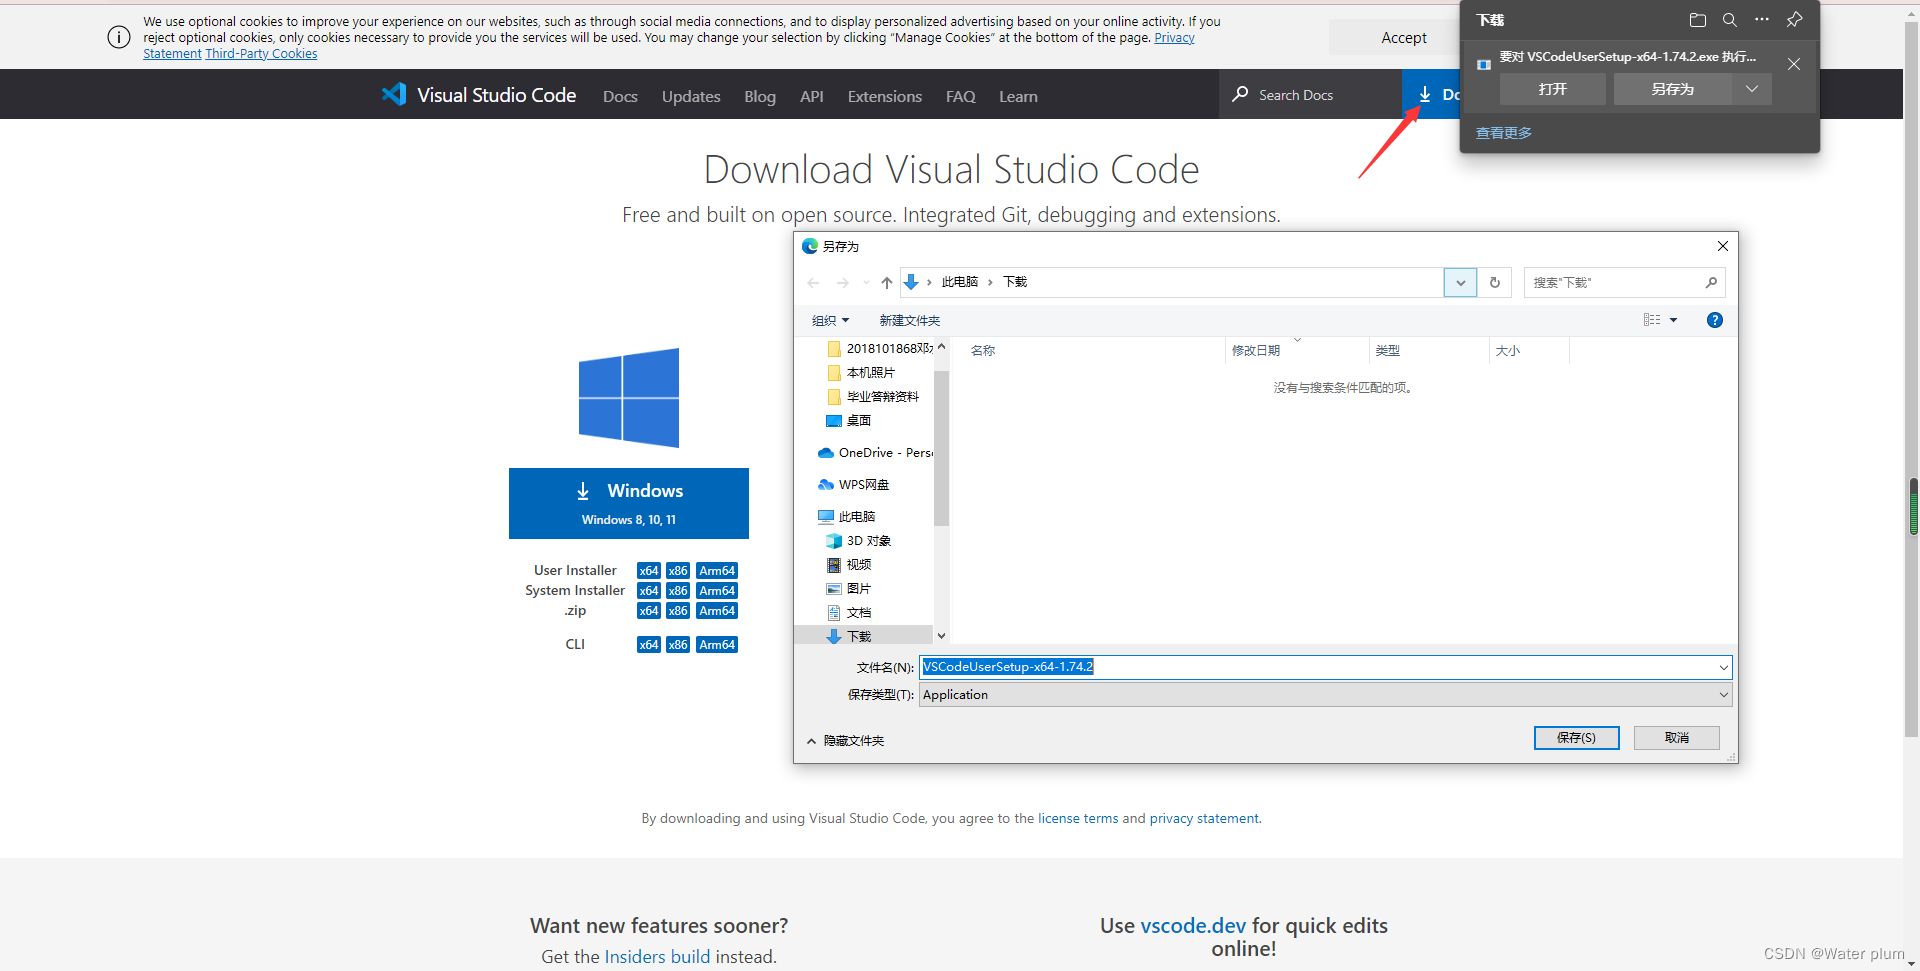
Task: Open the license terms link
Action: click(x=1078, y=818)
